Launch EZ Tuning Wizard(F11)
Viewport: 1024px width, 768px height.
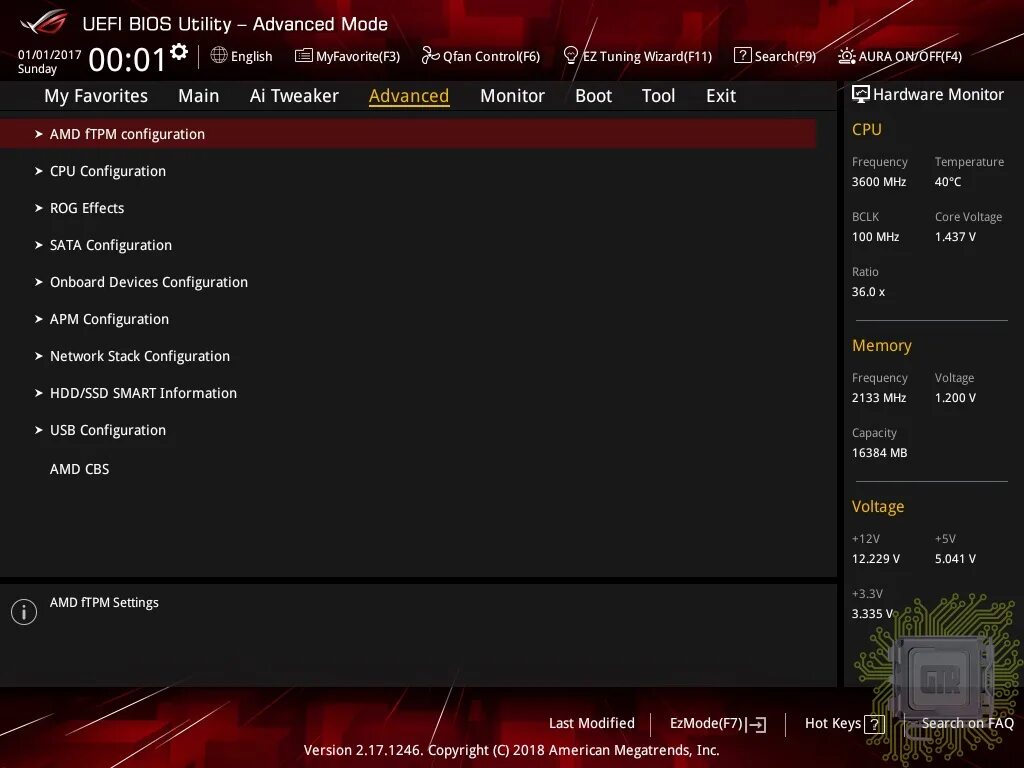pyautogui.click(x=647, y=56)
